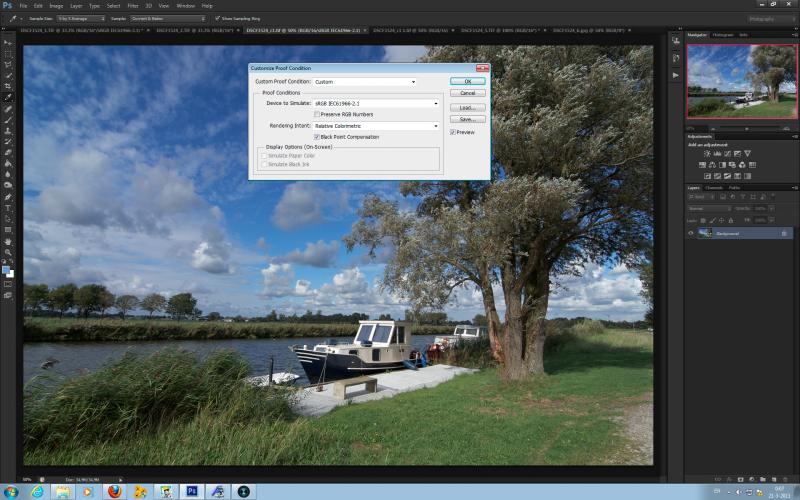Image resolution: width=800 pixels, height=500 pixels.
Task: Open Device to Simulate dropdown
Action: coord(376,103)
